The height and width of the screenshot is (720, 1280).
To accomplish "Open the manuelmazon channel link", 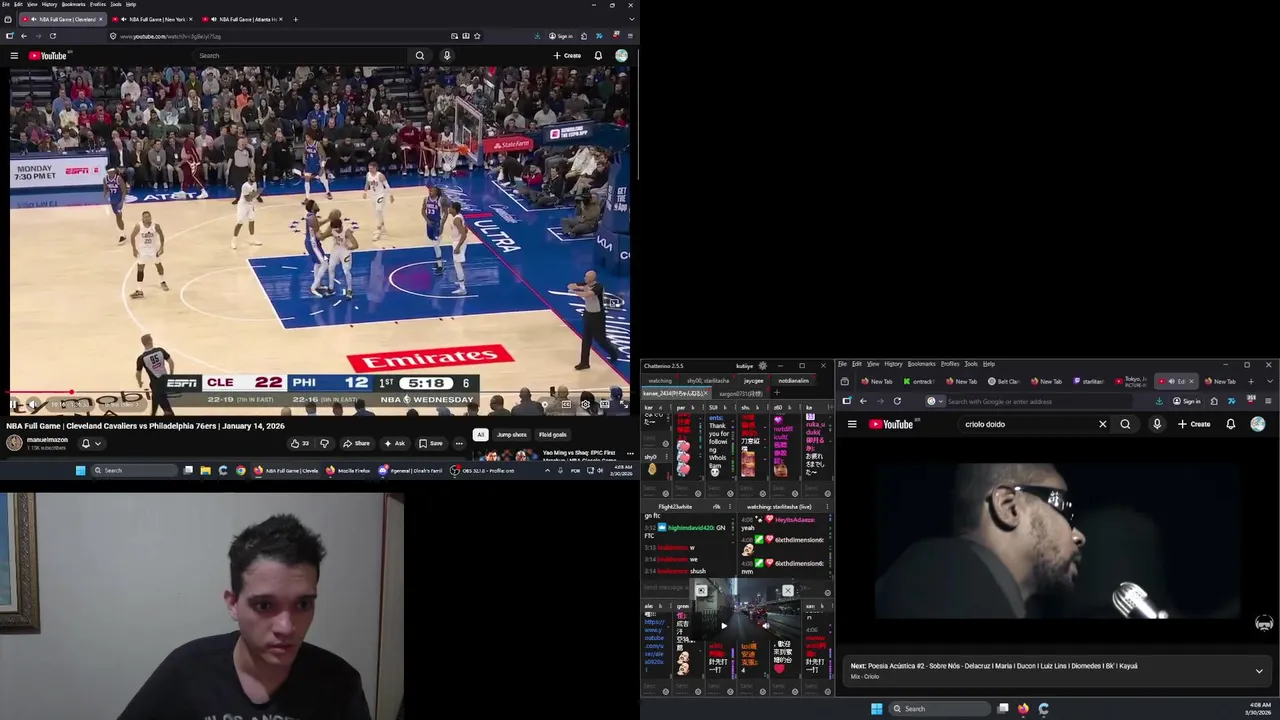I will pyautogui.click(x=47, y=440).
